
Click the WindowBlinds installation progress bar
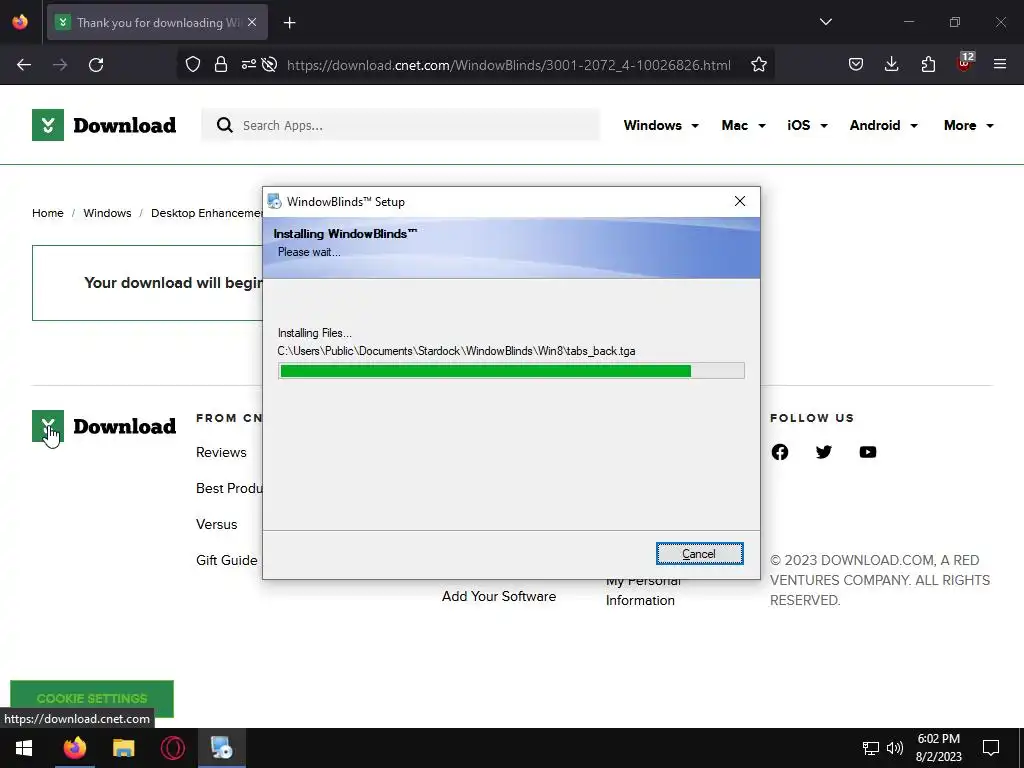tap(511, 371)
